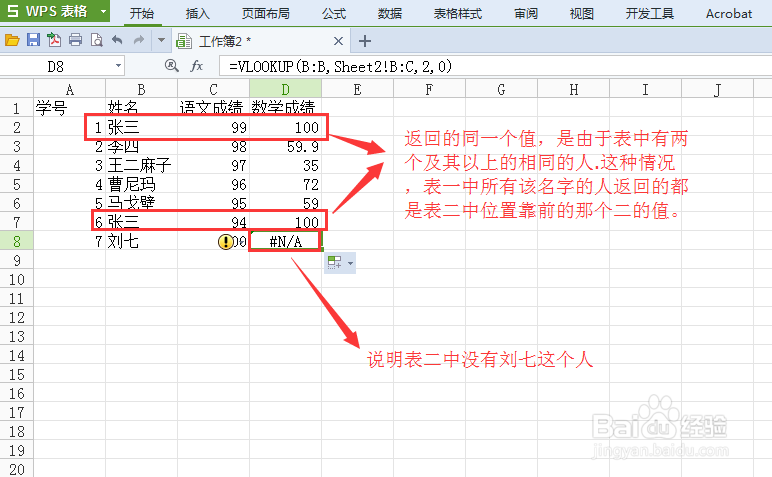Close the 工作簿2 document tab
Viewport: 772px width, 477px height.
pyautogui.click(x=338, y=41)
